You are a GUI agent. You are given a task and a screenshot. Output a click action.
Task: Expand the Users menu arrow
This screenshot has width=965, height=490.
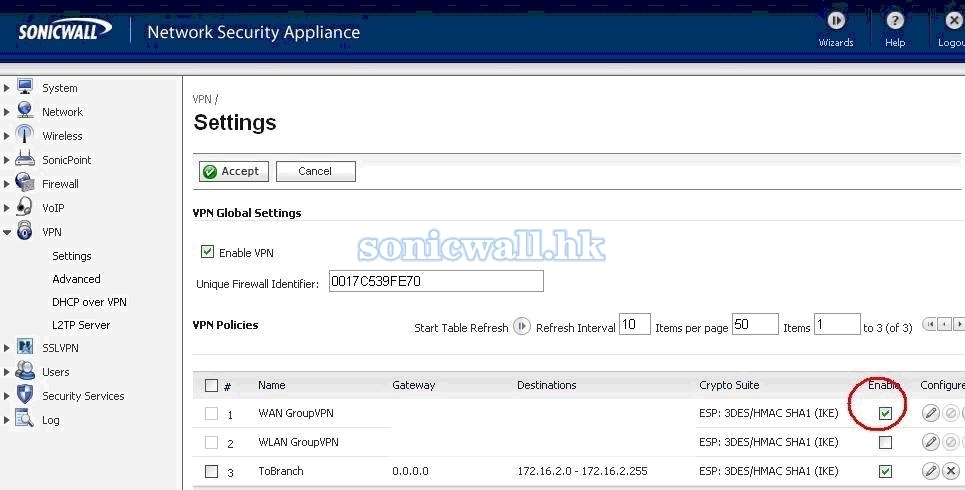pyautogui.click(x=7, y=372)
